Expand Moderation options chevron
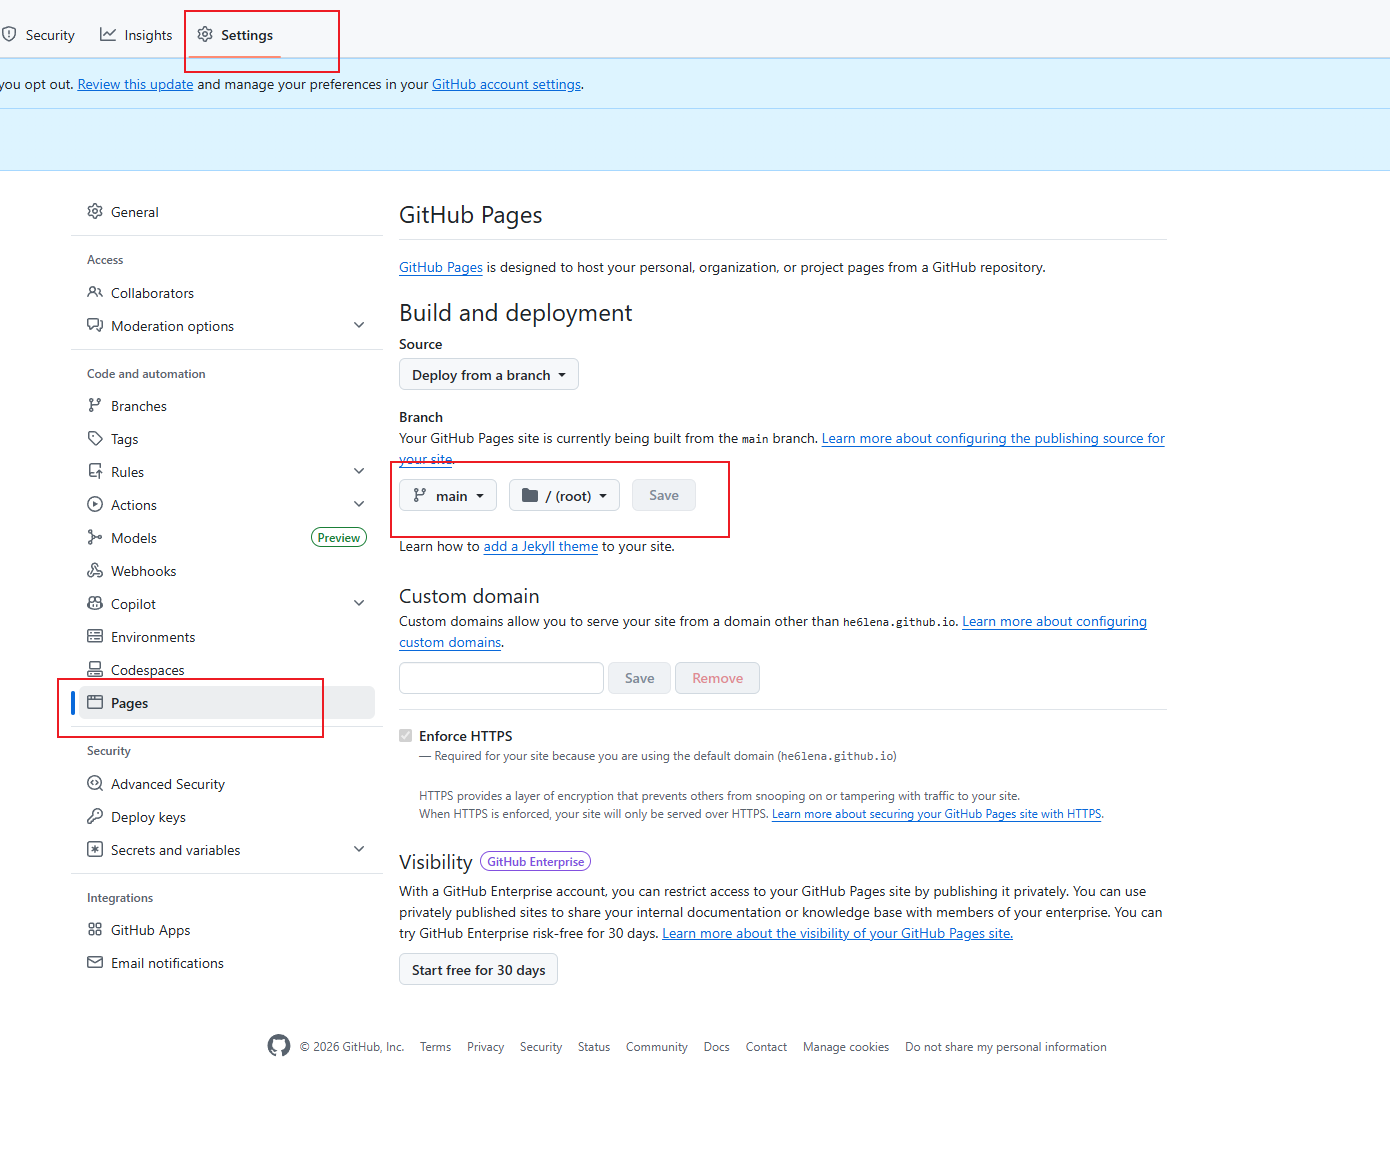The image size is (1390, 1160). click(x=359, y=326)
